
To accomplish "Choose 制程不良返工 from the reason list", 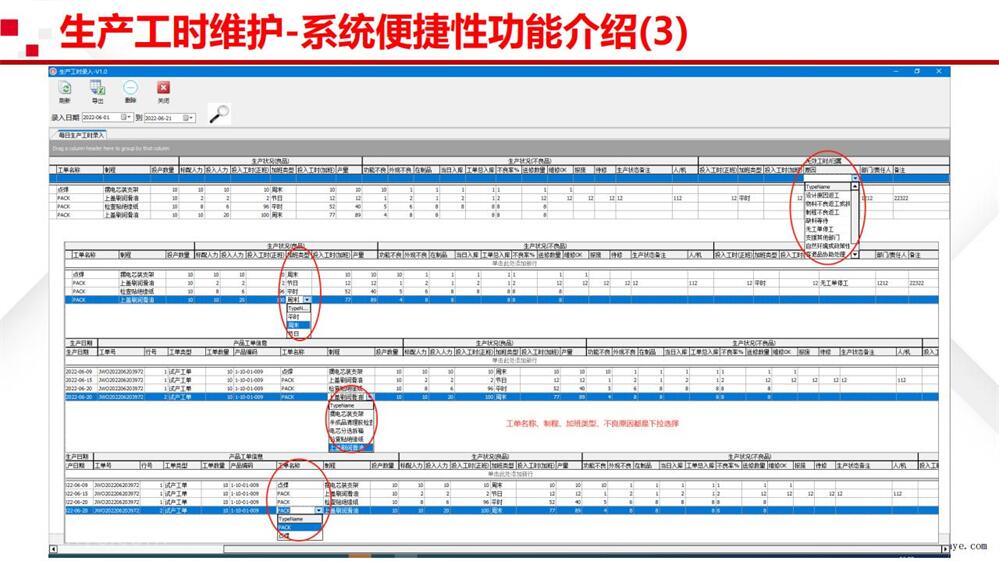I will click(x=827, y=212).
